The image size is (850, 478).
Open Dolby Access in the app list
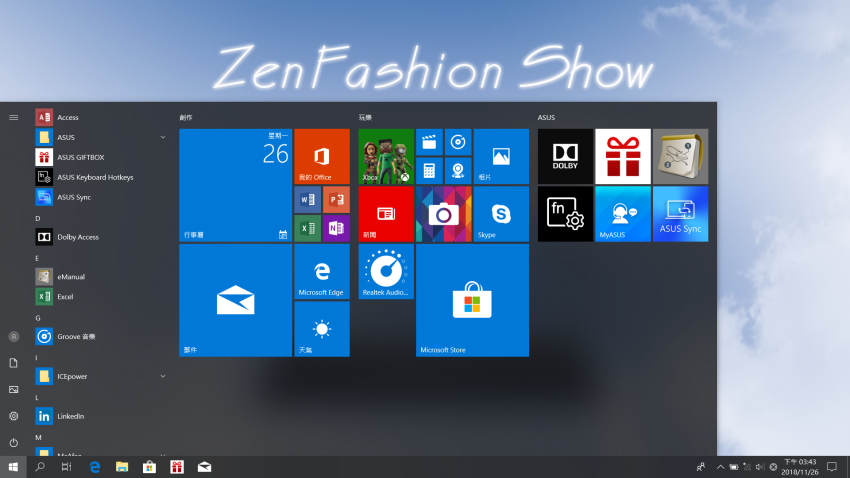(100, 237)
